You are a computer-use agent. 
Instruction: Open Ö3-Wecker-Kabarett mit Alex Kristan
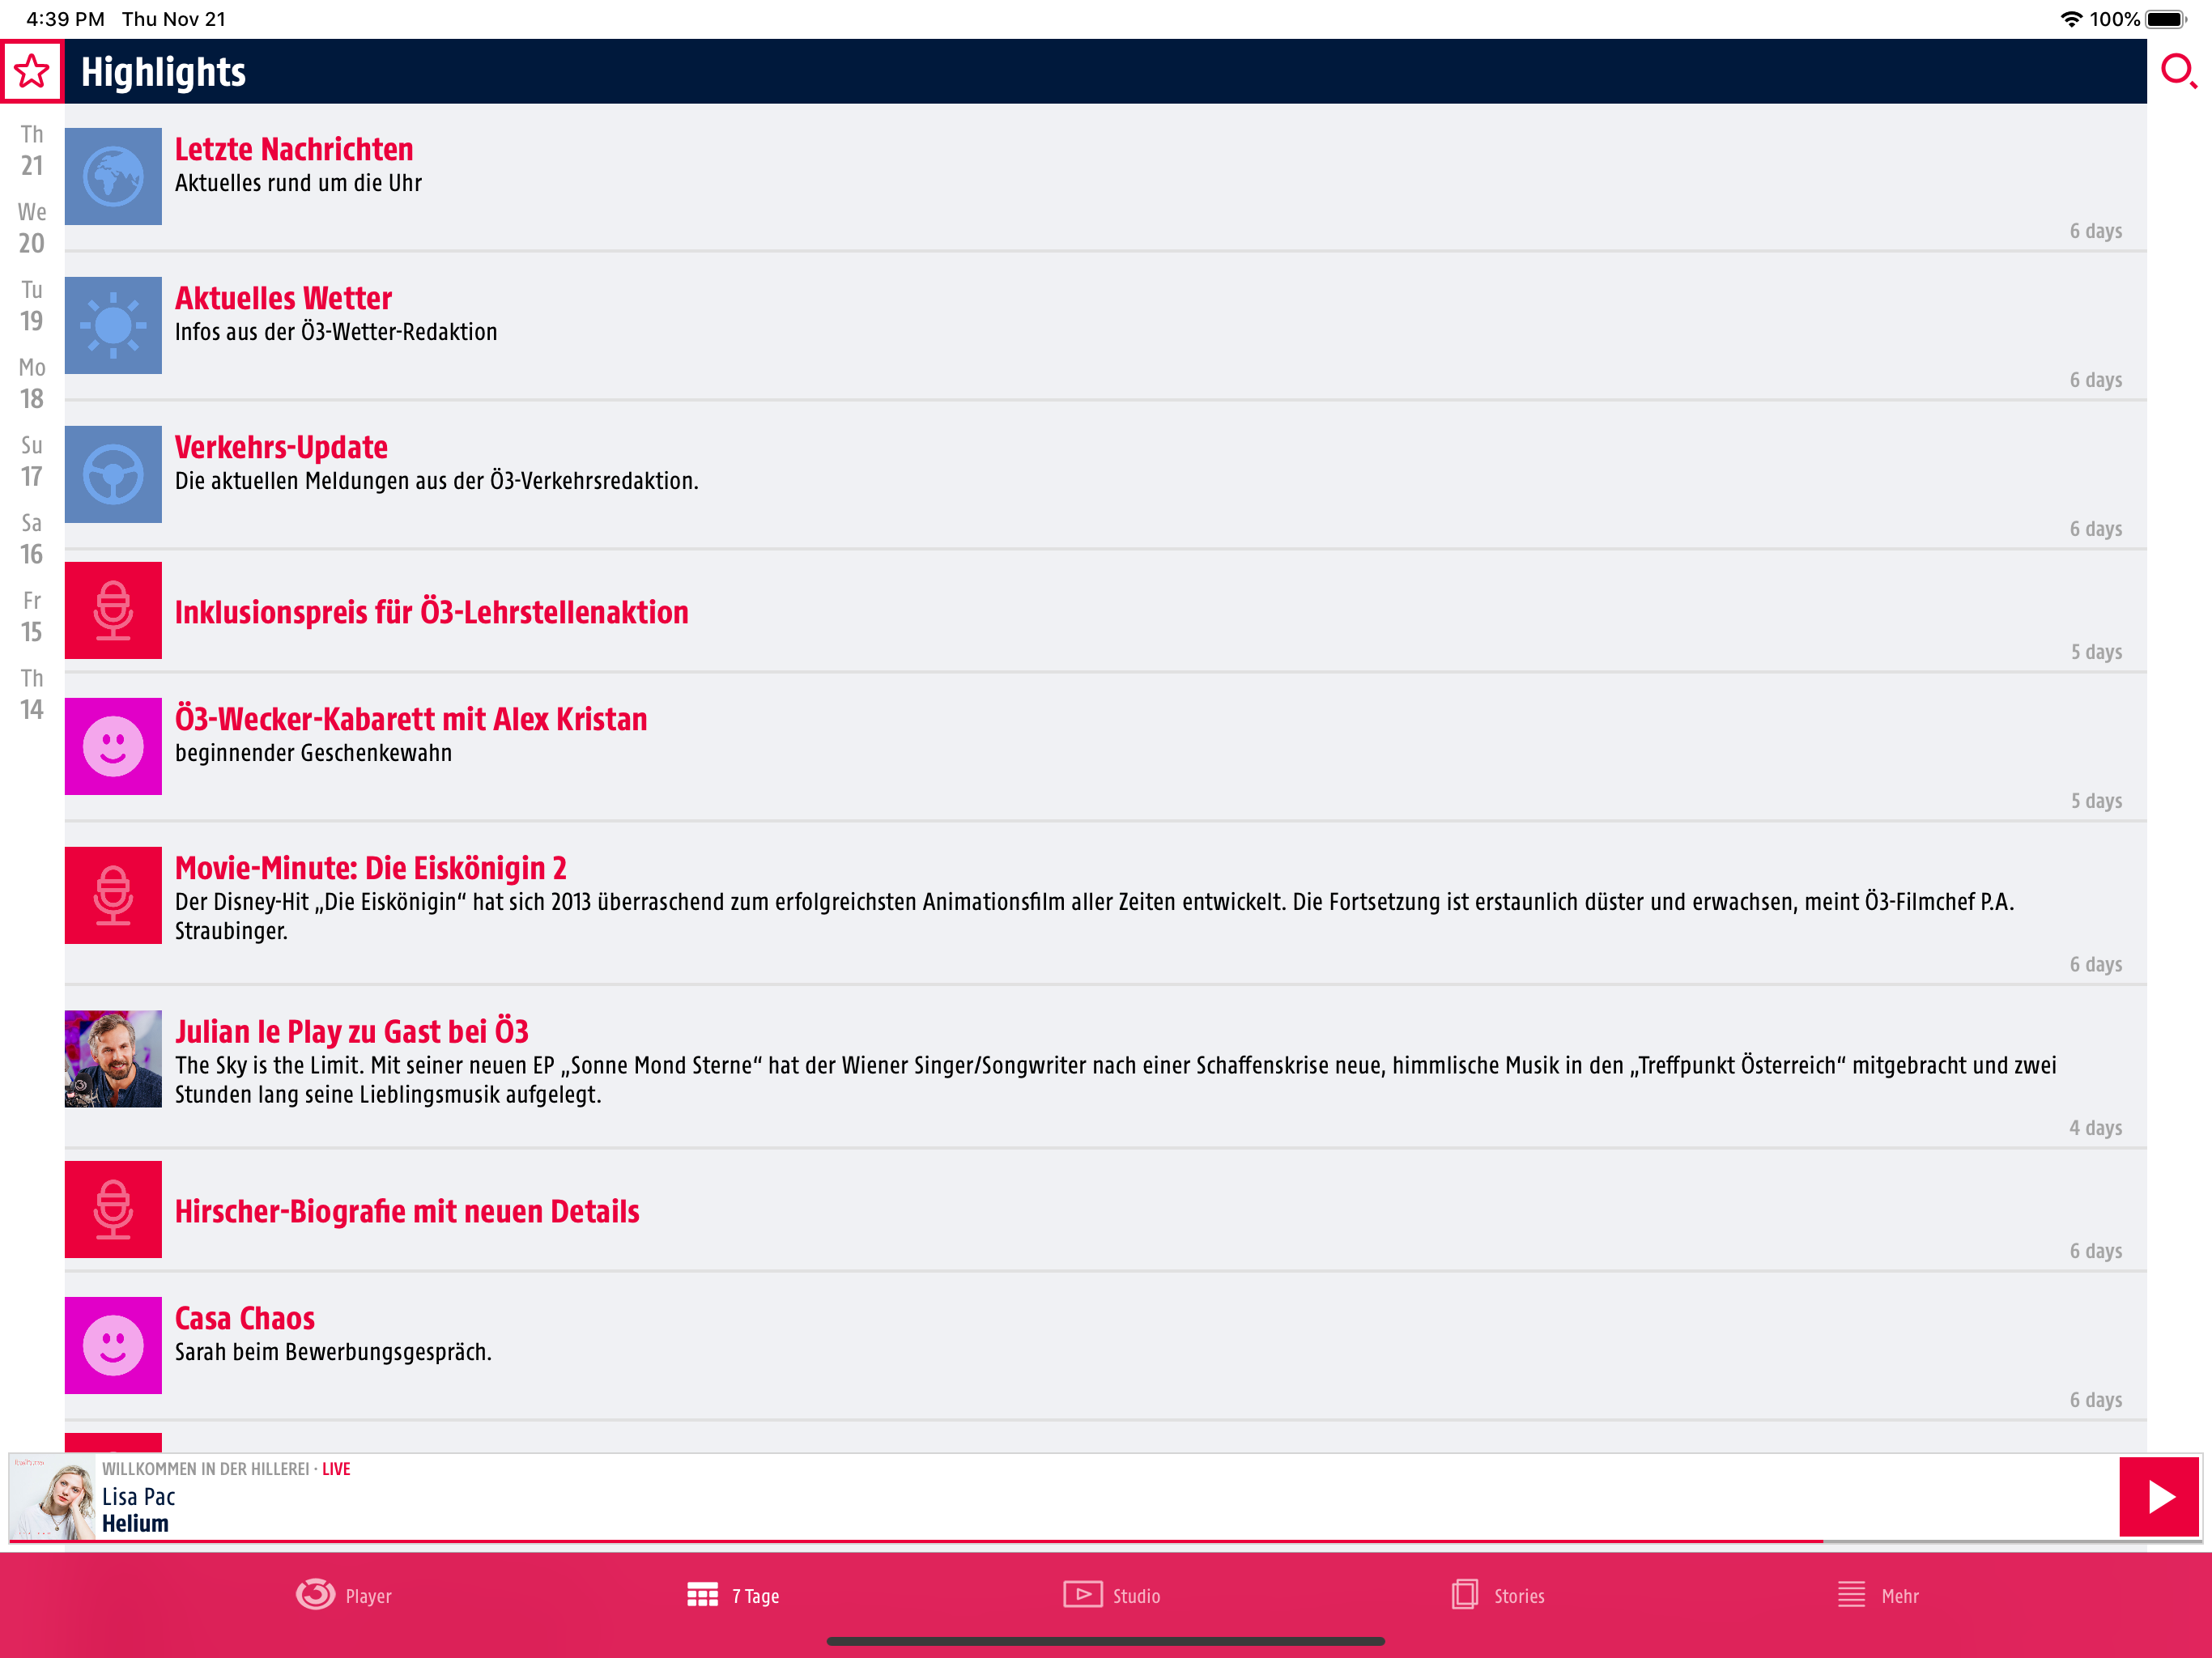tap(411, 719)
